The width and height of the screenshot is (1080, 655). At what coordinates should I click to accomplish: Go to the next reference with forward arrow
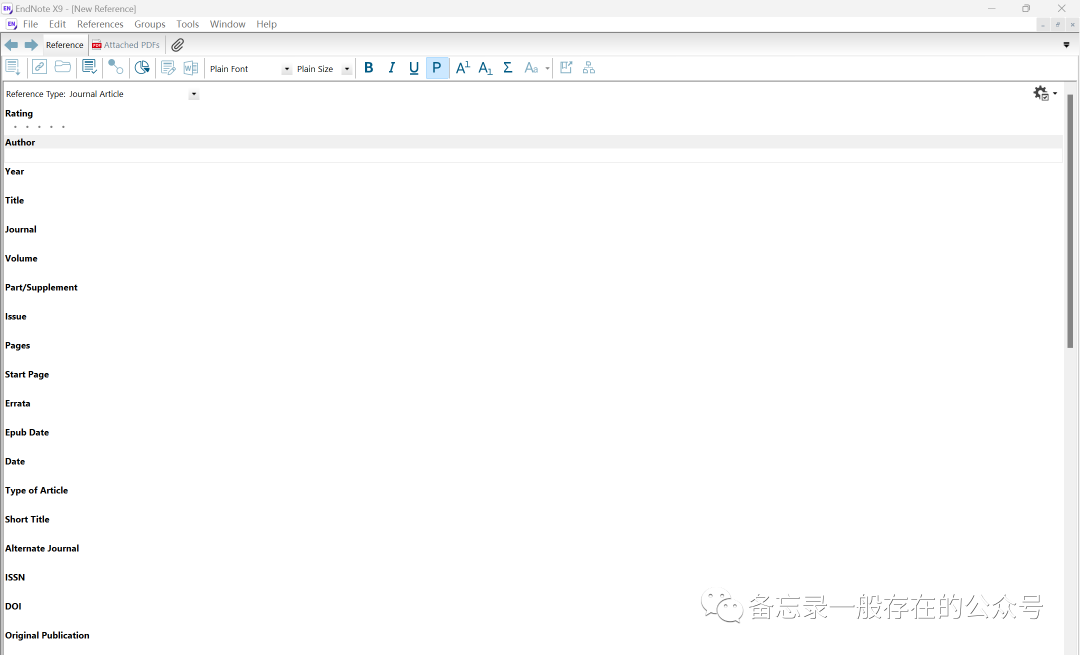(31, 45)
